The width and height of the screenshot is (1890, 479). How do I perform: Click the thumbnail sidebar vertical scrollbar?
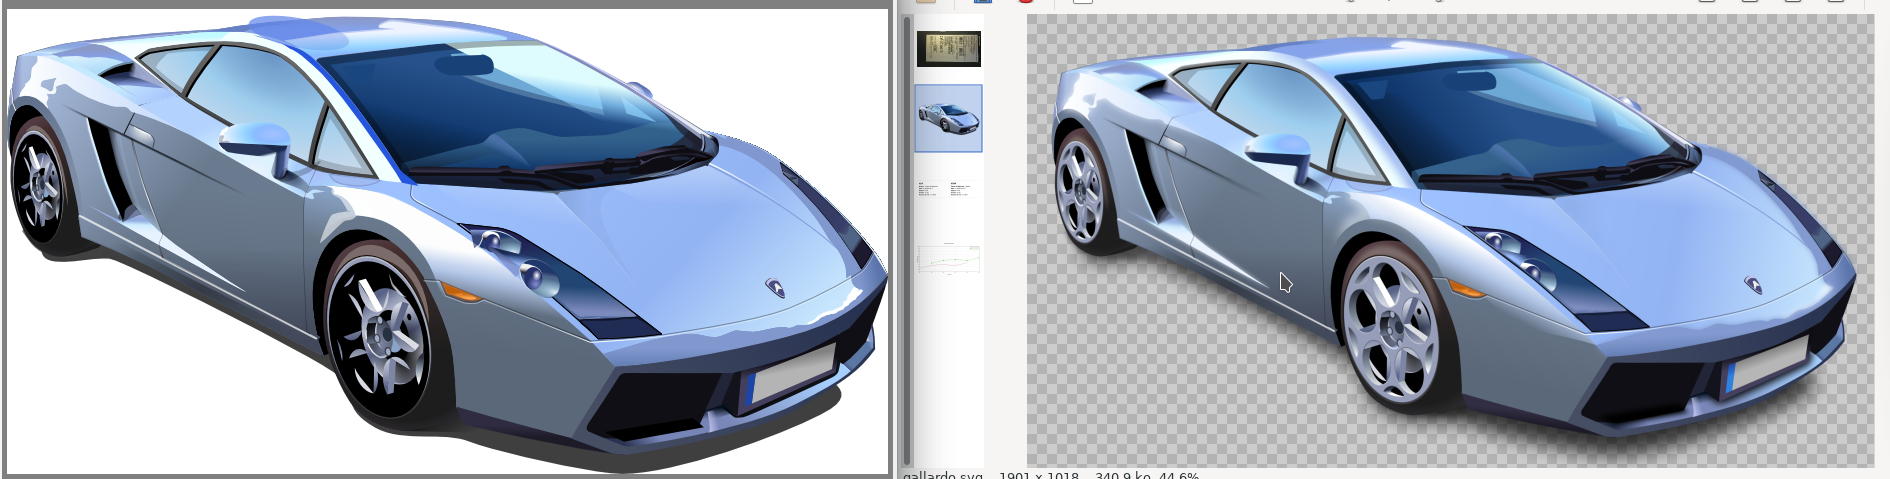(x=906, y=240)
